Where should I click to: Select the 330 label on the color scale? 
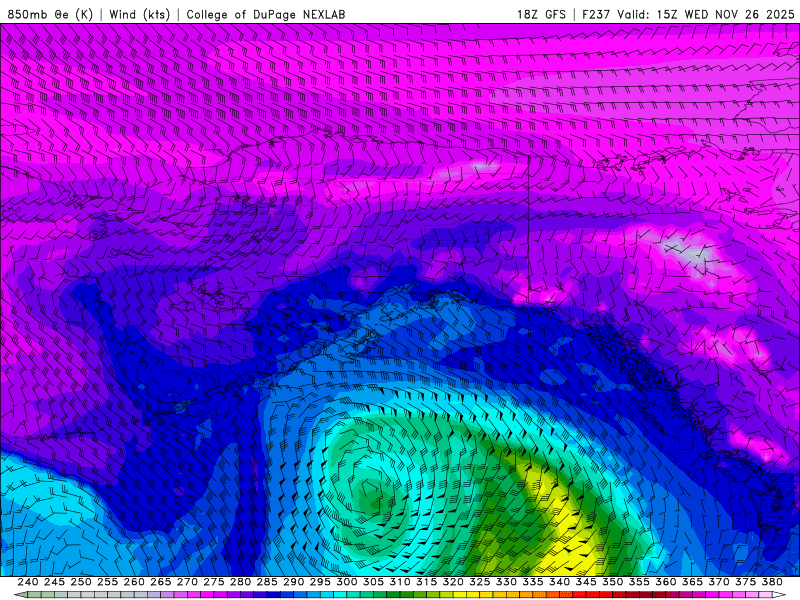506,582
